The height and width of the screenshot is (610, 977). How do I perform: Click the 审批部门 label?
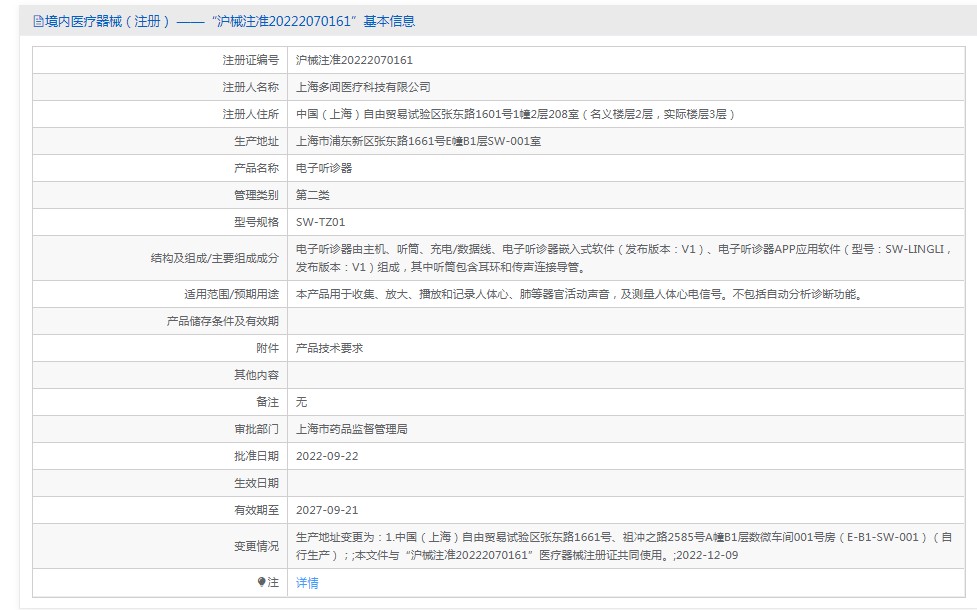click(x=256, y=429)
